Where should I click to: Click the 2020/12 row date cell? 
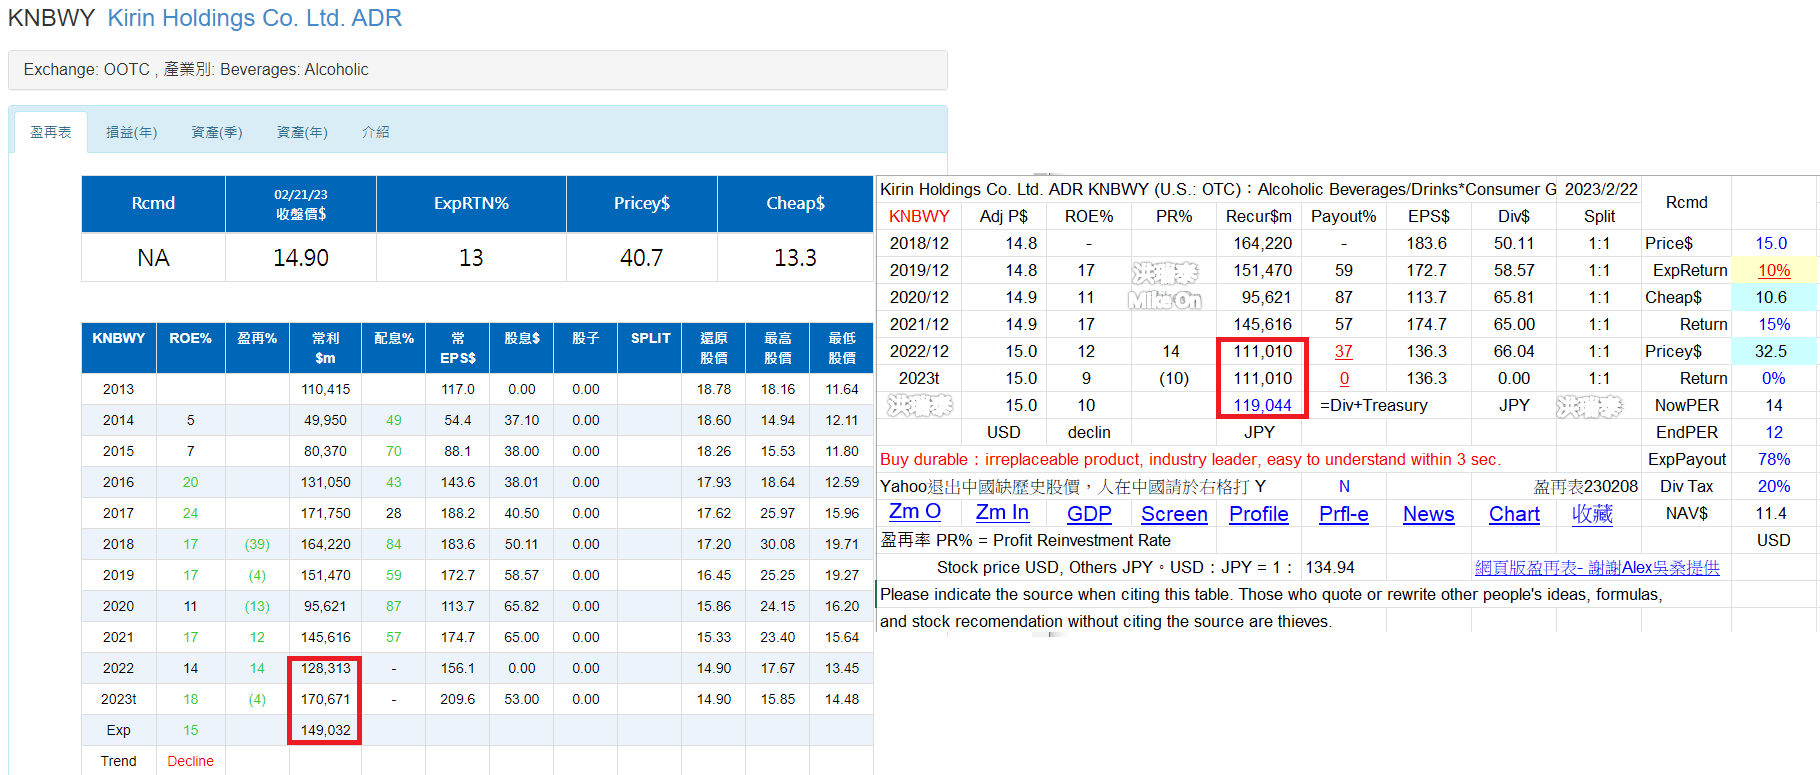click(x=919, y=297)
